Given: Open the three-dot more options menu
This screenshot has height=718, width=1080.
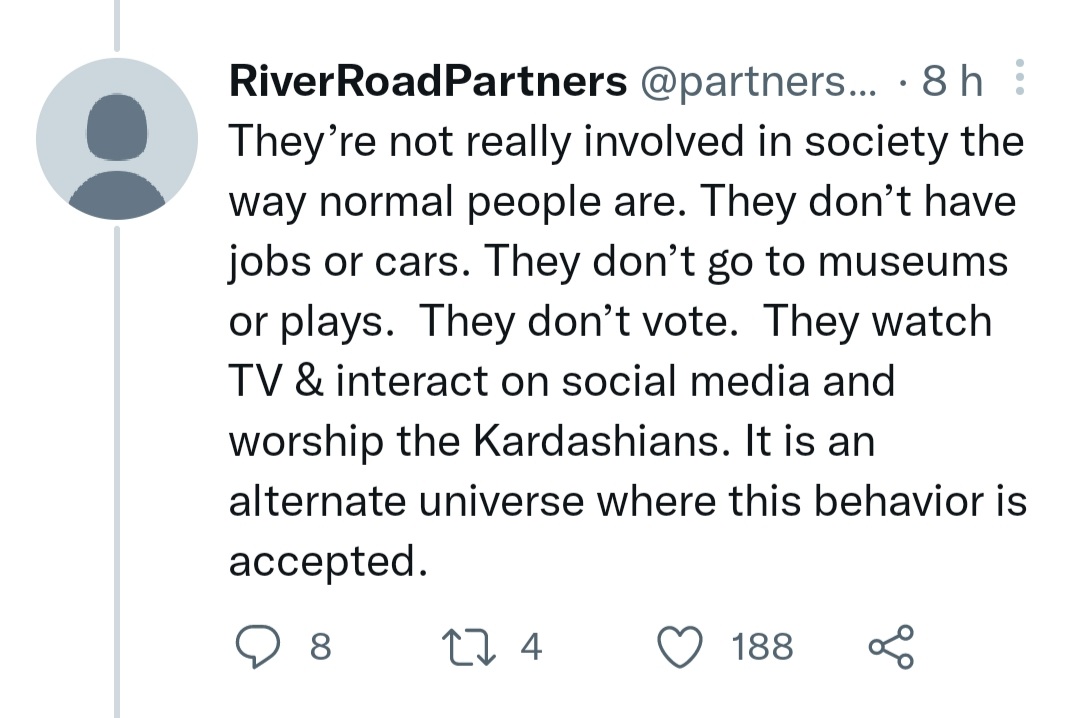Looking at the screenshot, I should 1019,78.
